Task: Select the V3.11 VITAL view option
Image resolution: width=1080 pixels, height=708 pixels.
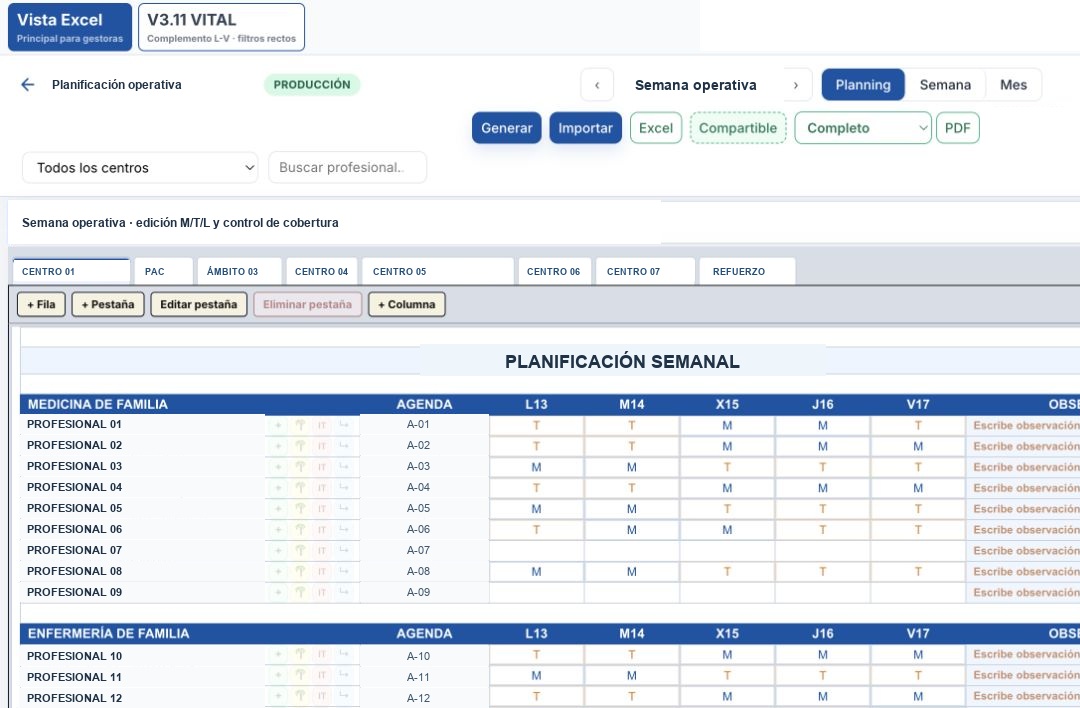Action: pyautogui.click(x=221, y=28)
